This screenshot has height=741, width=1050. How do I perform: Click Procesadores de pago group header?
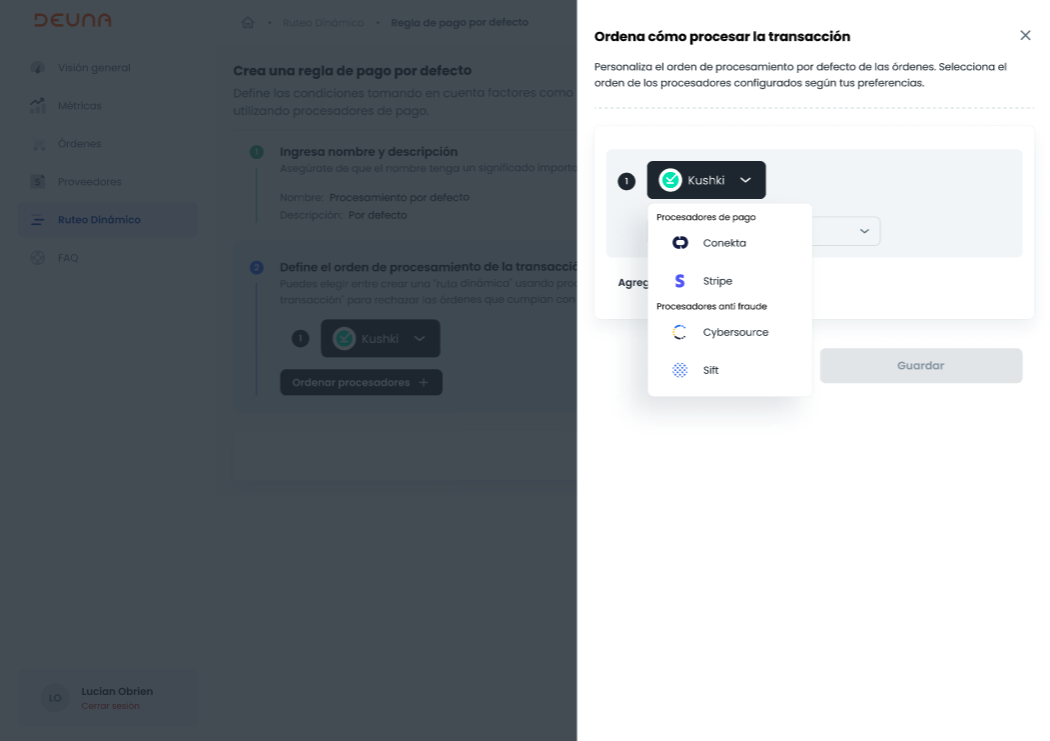pos(706,217)
